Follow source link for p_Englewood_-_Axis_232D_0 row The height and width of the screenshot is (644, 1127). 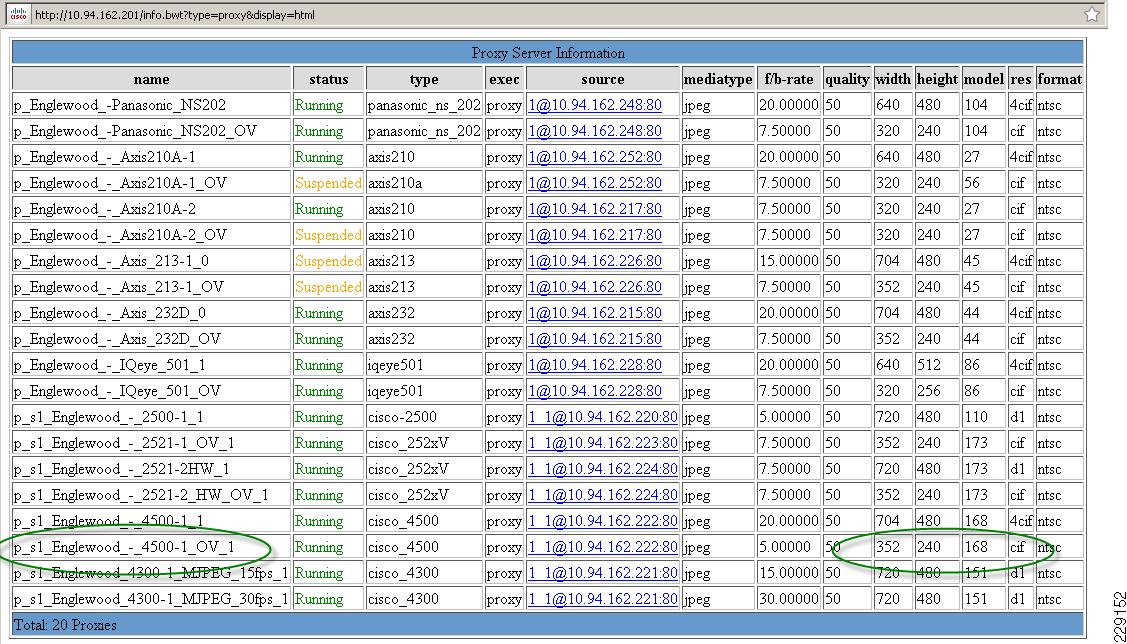595,313
